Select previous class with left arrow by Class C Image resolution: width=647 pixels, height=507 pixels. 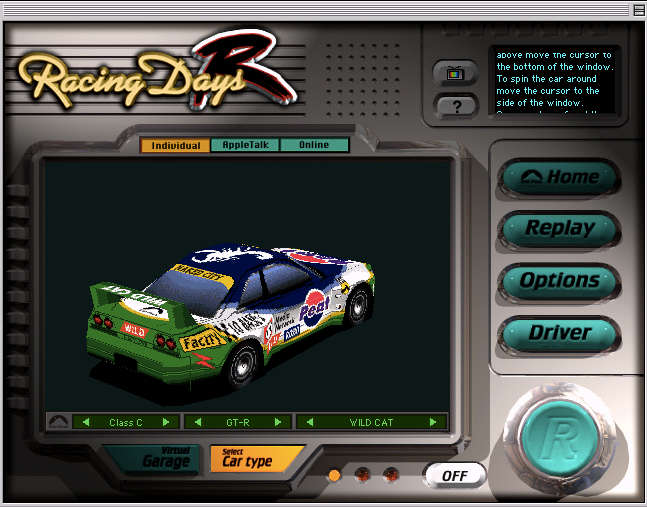click(x=86, y=422)
